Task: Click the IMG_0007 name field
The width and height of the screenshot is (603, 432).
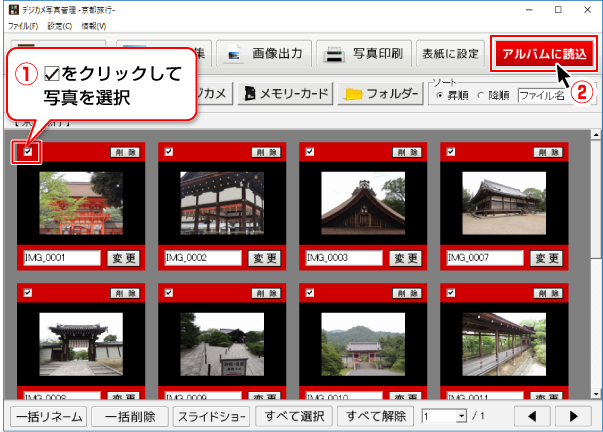Action: (x=485, y=258)
